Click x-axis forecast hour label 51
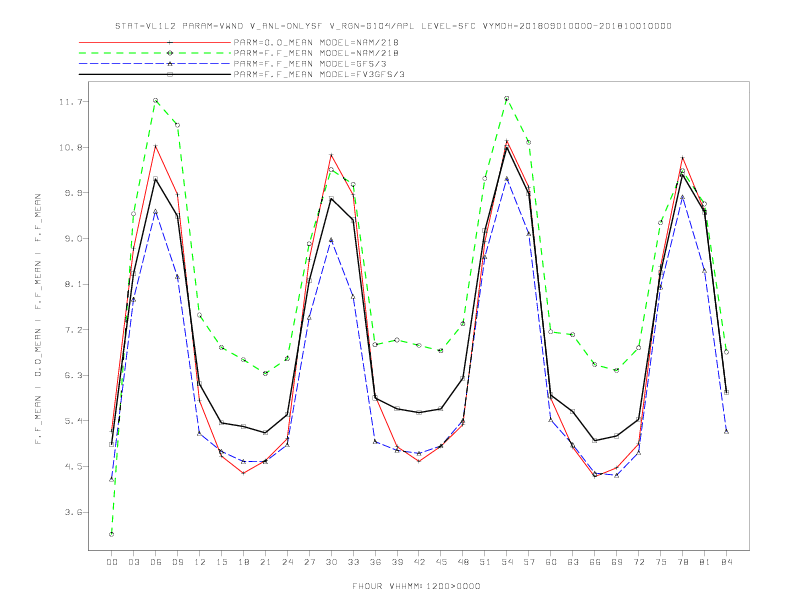This screenshot has width=792, height=612. [x=485, y=562]
